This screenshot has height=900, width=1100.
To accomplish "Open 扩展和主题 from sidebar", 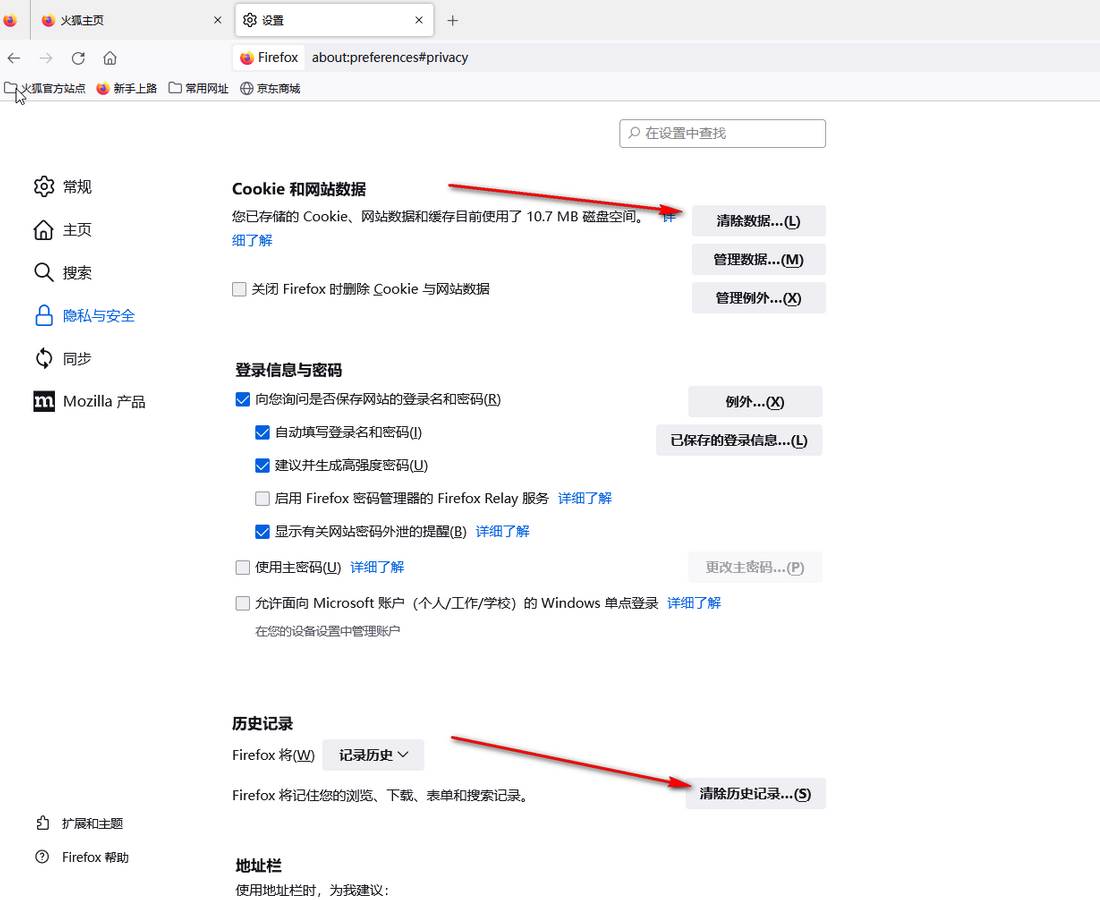I will [79, 824].
